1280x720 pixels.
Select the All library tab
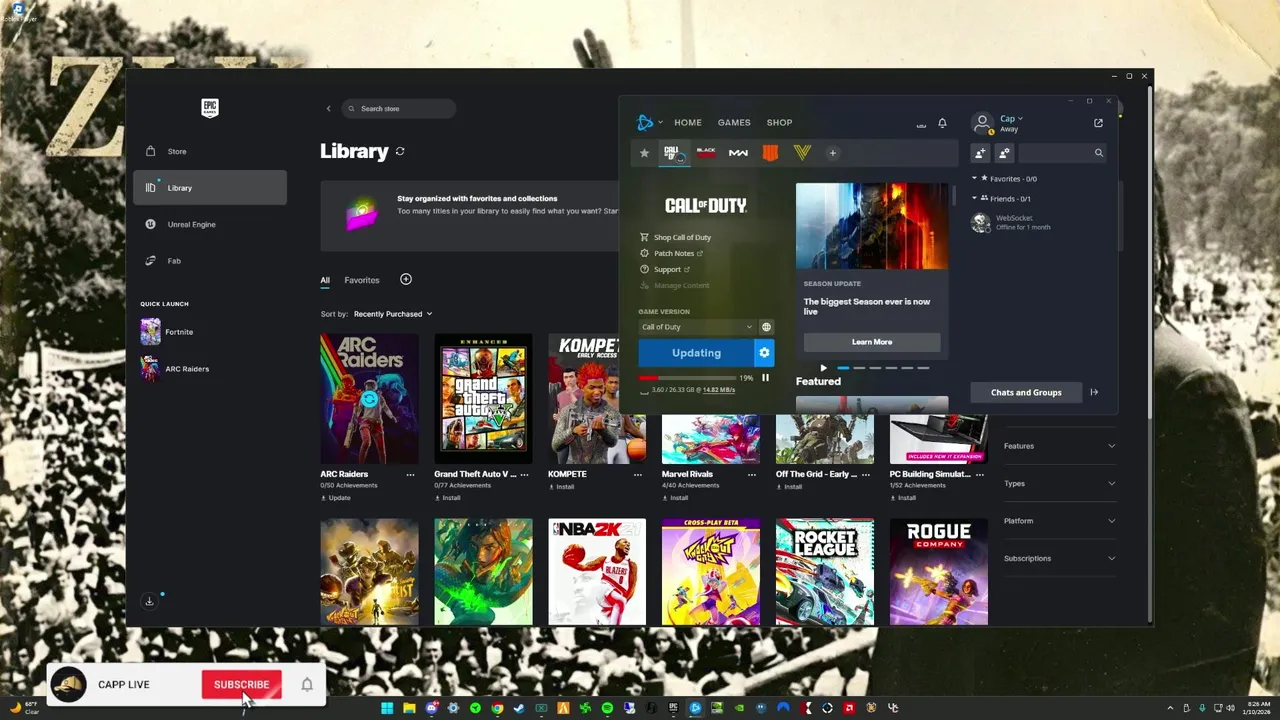click(325, 280)
